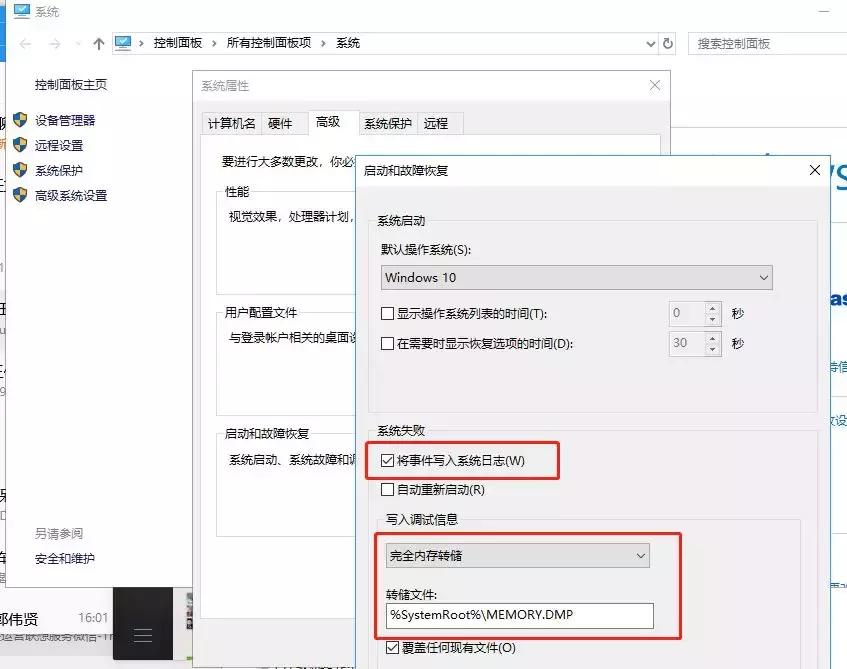The image size is (847, 669).
Task: Click the 远程设置 shield icon
Action: pyautogui.click(x=22, y=142)
